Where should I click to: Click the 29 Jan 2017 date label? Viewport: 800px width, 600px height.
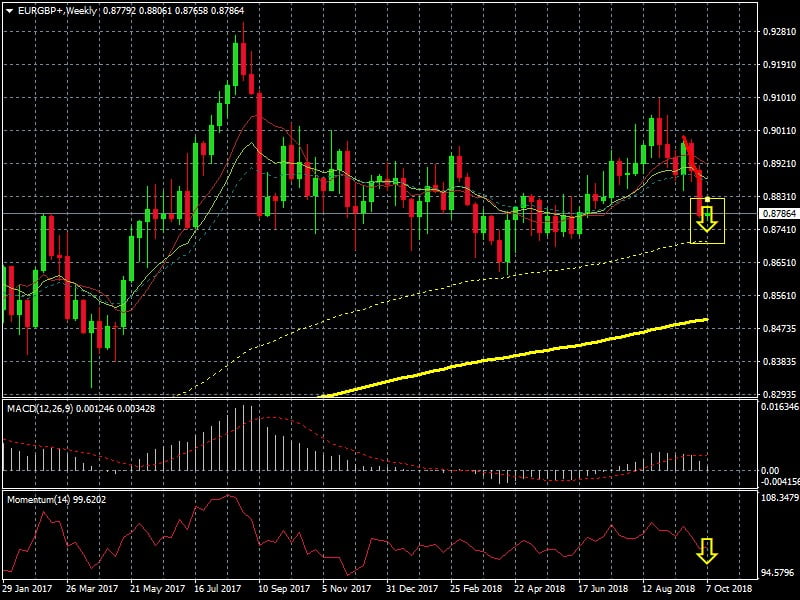pos(29,590)
